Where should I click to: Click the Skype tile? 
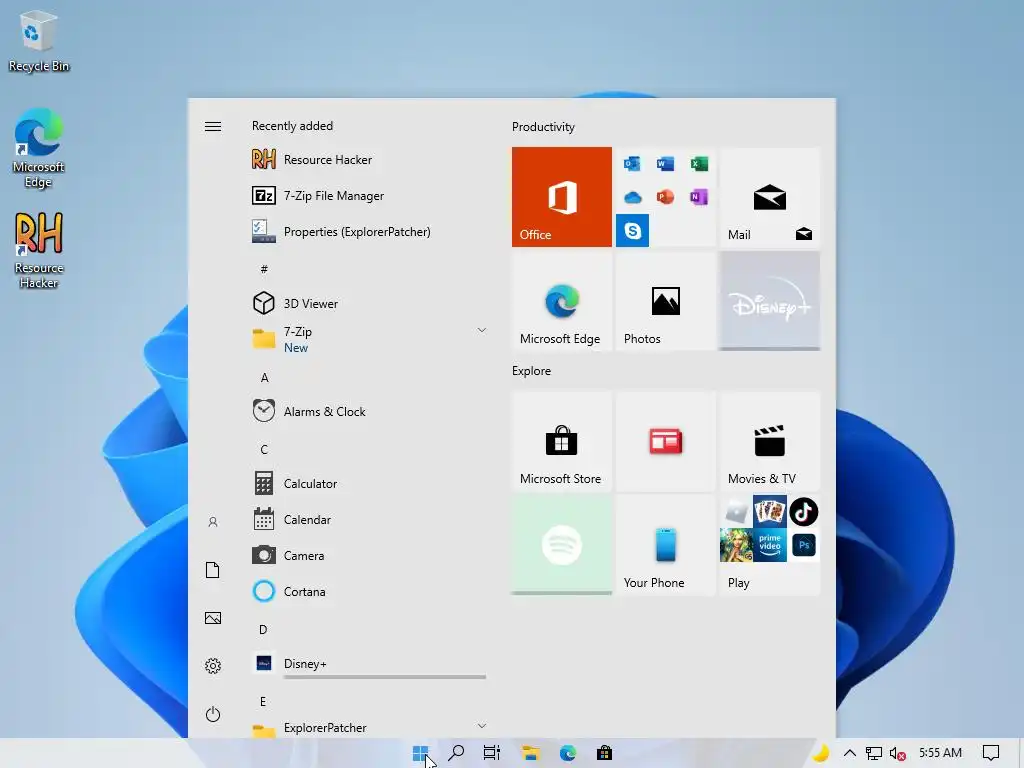click(x=632, y=230)
